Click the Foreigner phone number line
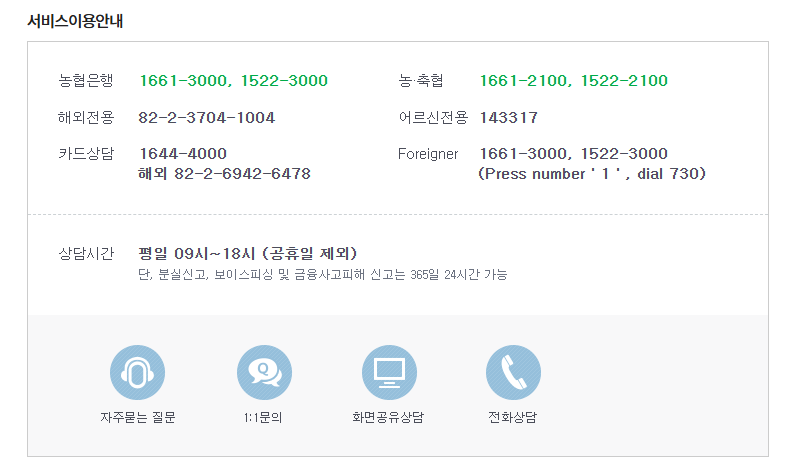Screen dimensions: 797x469 tap(573, 154)
